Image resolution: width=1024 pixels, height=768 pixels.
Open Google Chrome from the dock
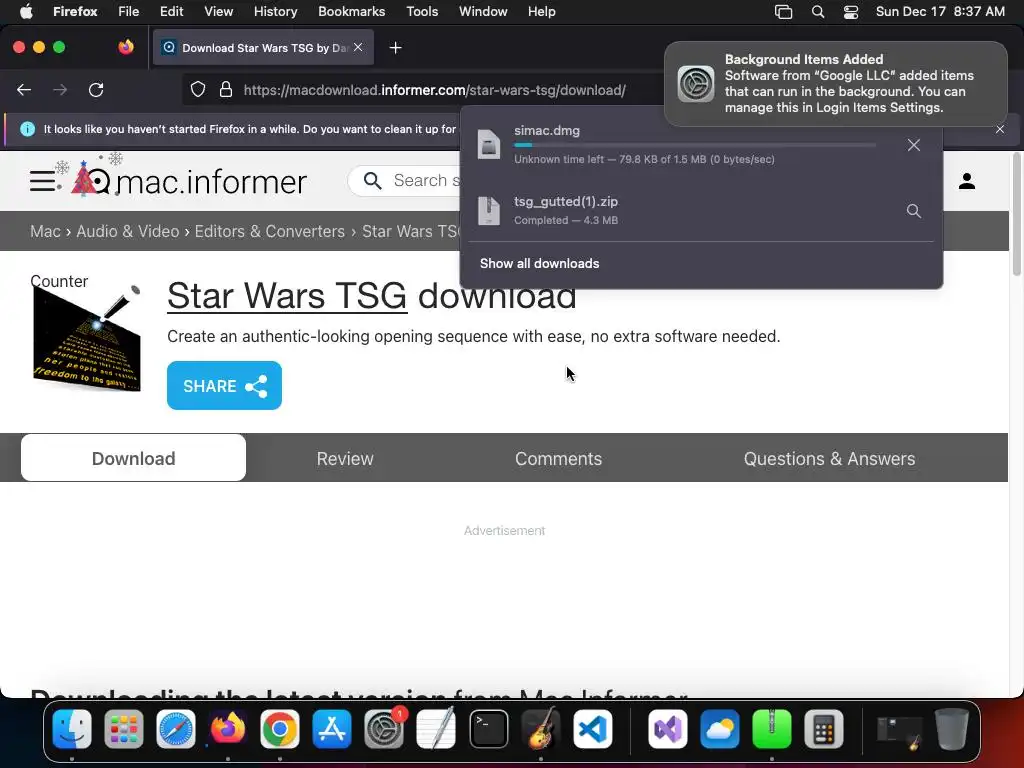click(280, 729)
